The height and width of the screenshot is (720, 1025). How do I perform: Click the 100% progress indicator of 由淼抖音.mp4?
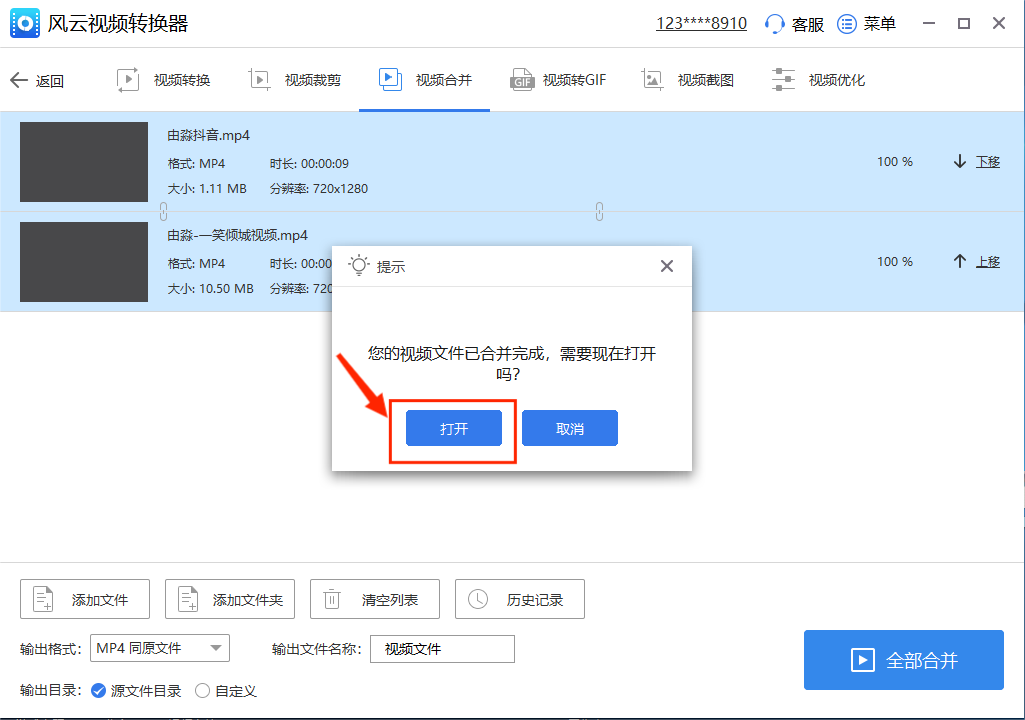895,161
